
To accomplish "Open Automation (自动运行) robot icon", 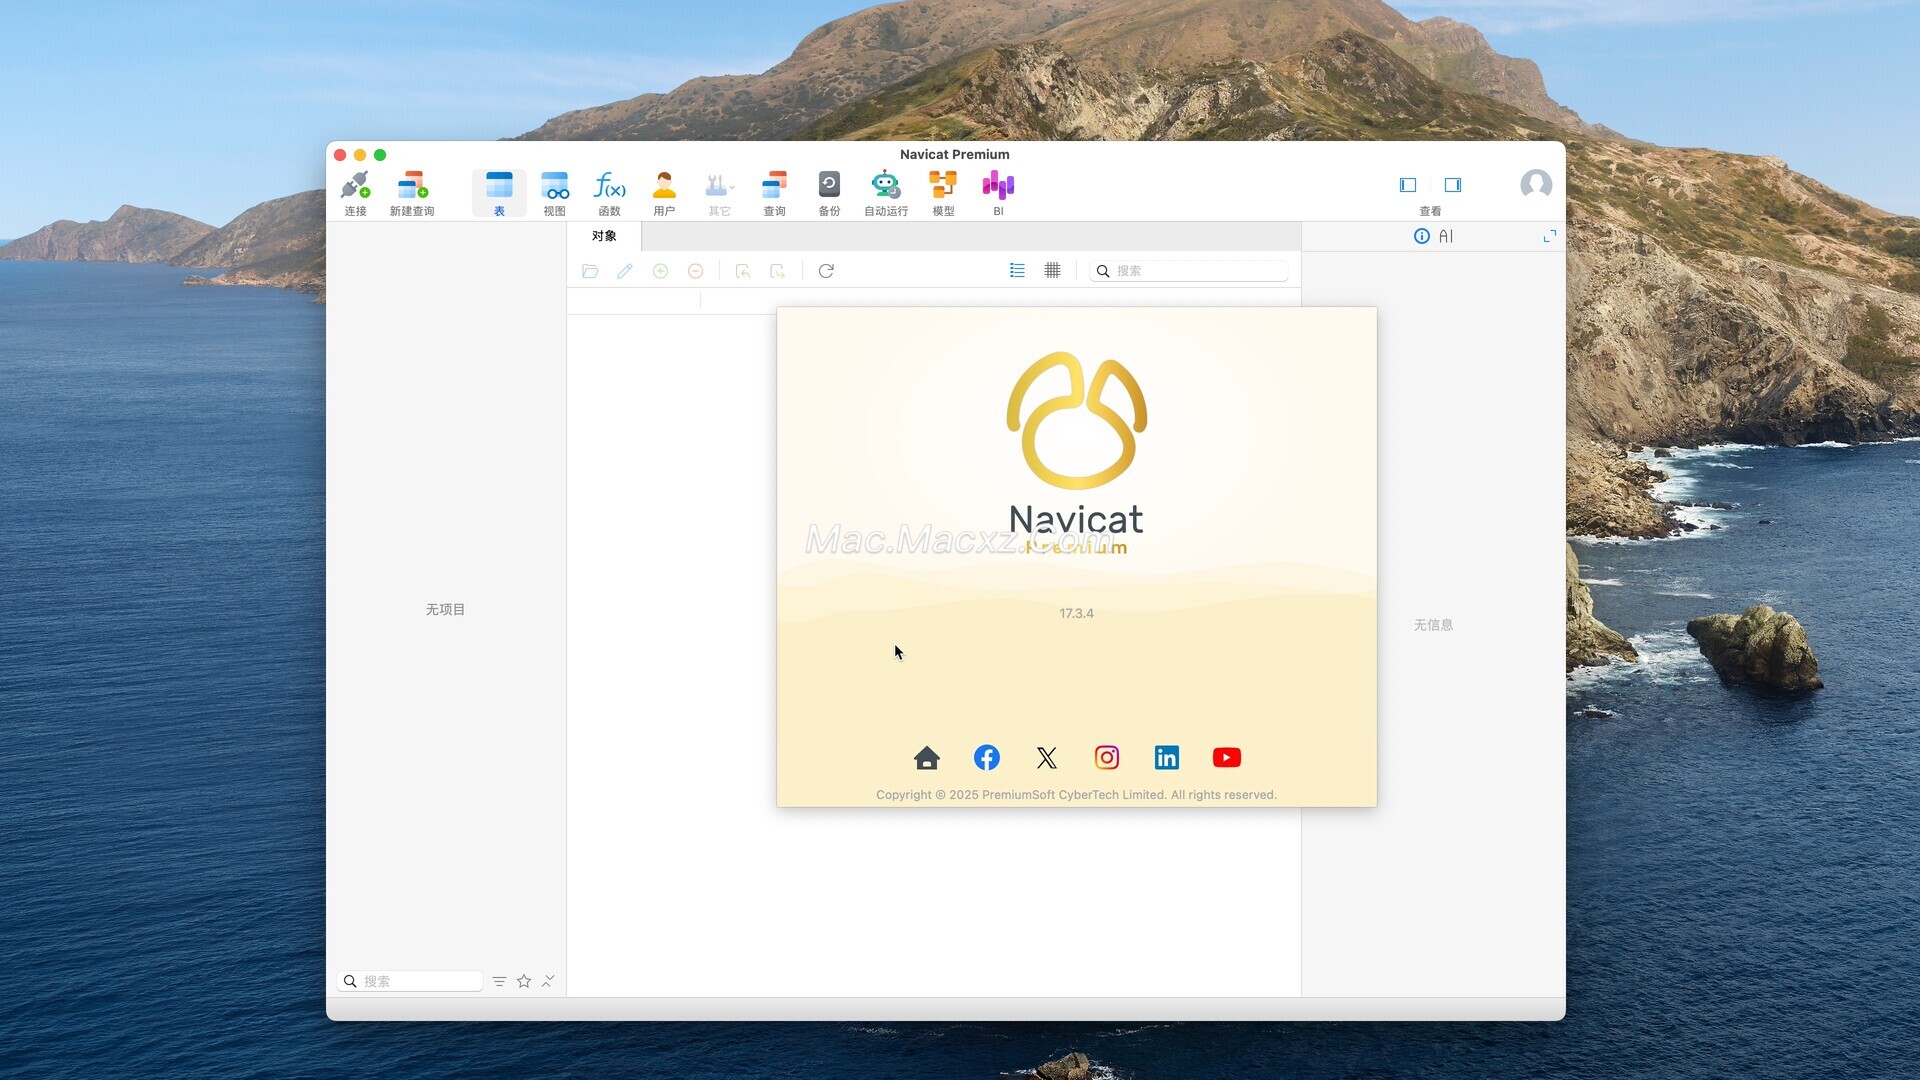I will pyautogui.click(x=885, y=186).
